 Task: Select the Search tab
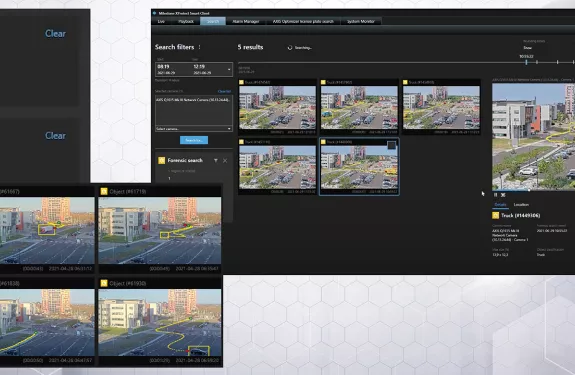point(213,21)
